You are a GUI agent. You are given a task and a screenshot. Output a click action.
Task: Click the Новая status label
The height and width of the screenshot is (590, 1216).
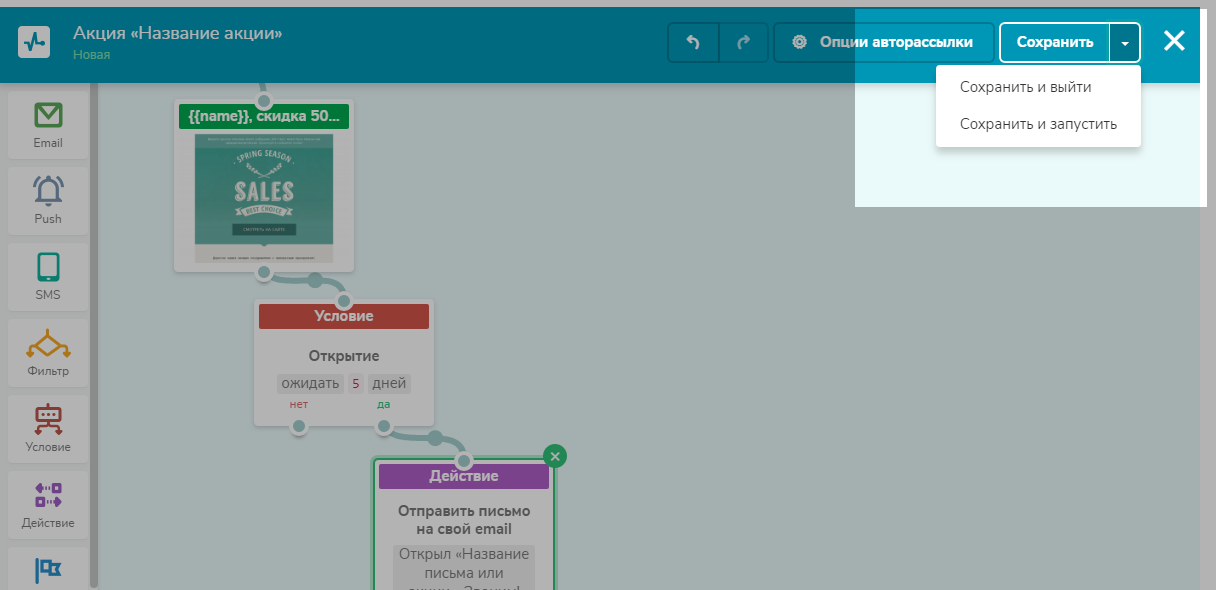pos(91,55)
